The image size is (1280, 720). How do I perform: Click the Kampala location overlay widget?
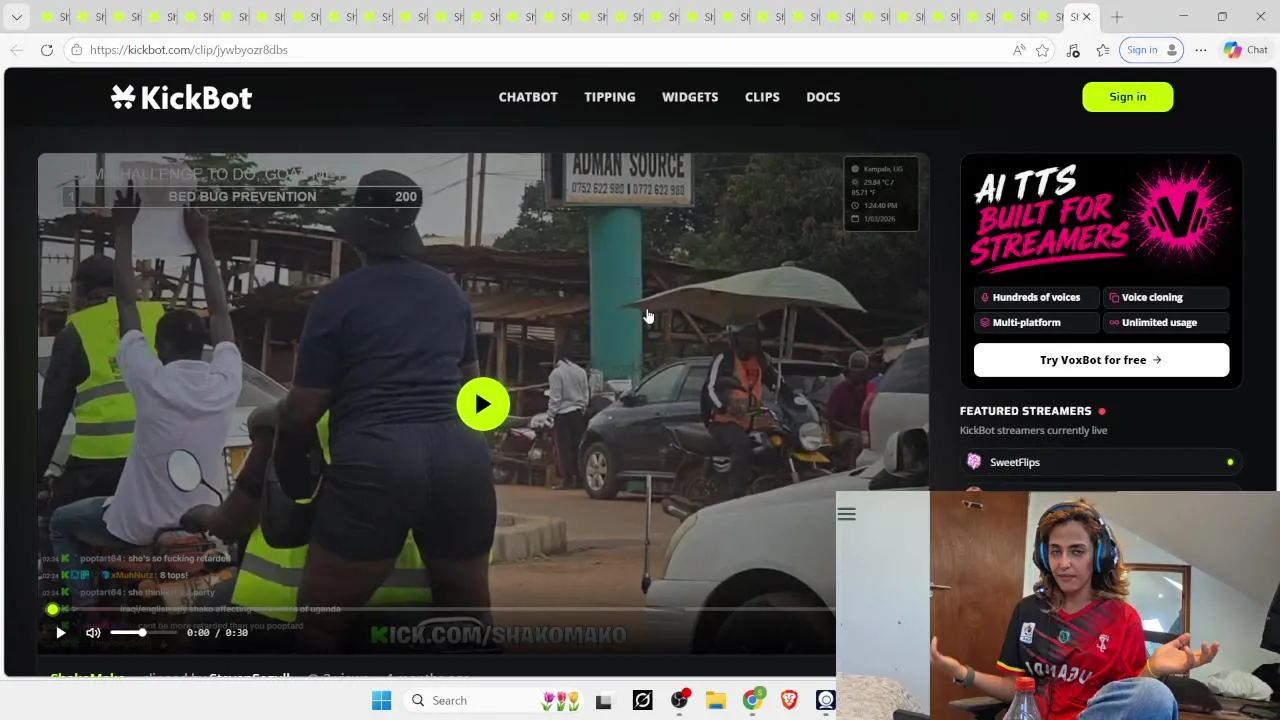(x=881, y=194)
